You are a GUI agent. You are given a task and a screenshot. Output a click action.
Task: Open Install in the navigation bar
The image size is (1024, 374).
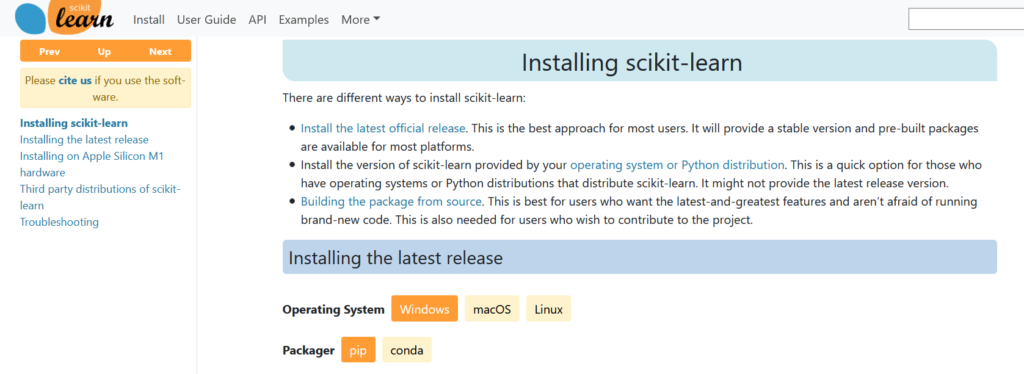coord(149,20)
